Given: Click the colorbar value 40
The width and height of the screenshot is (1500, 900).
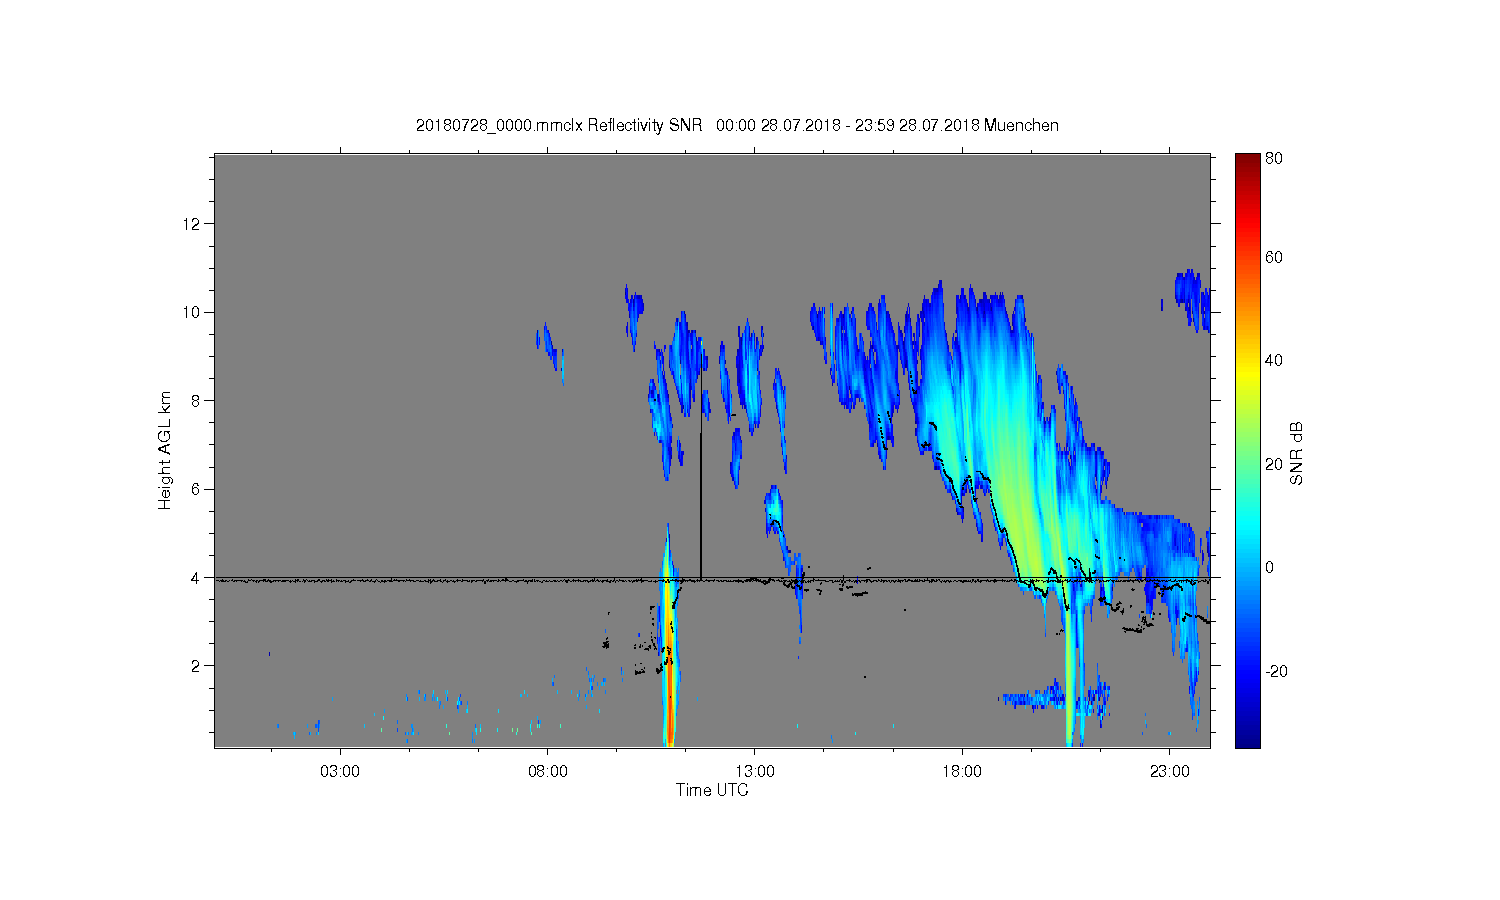Looking at the screenshot, I should [1274, 360].
